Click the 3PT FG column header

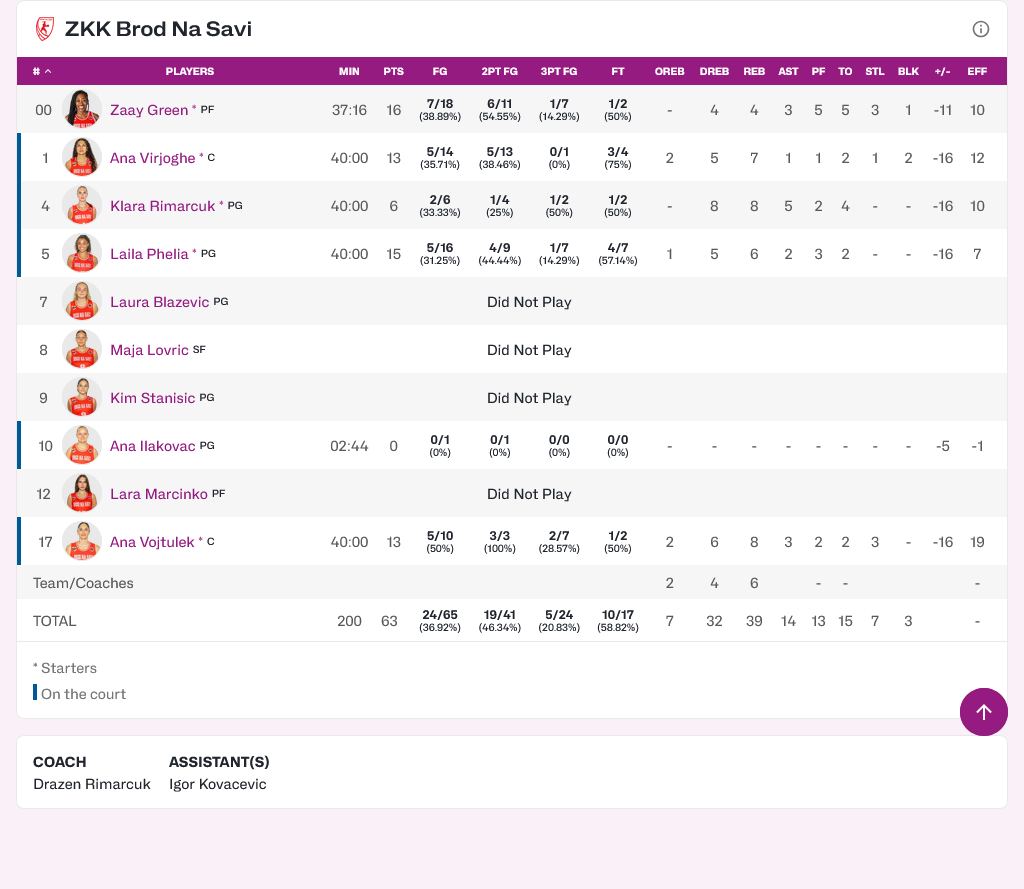click(x=558, y=71)
